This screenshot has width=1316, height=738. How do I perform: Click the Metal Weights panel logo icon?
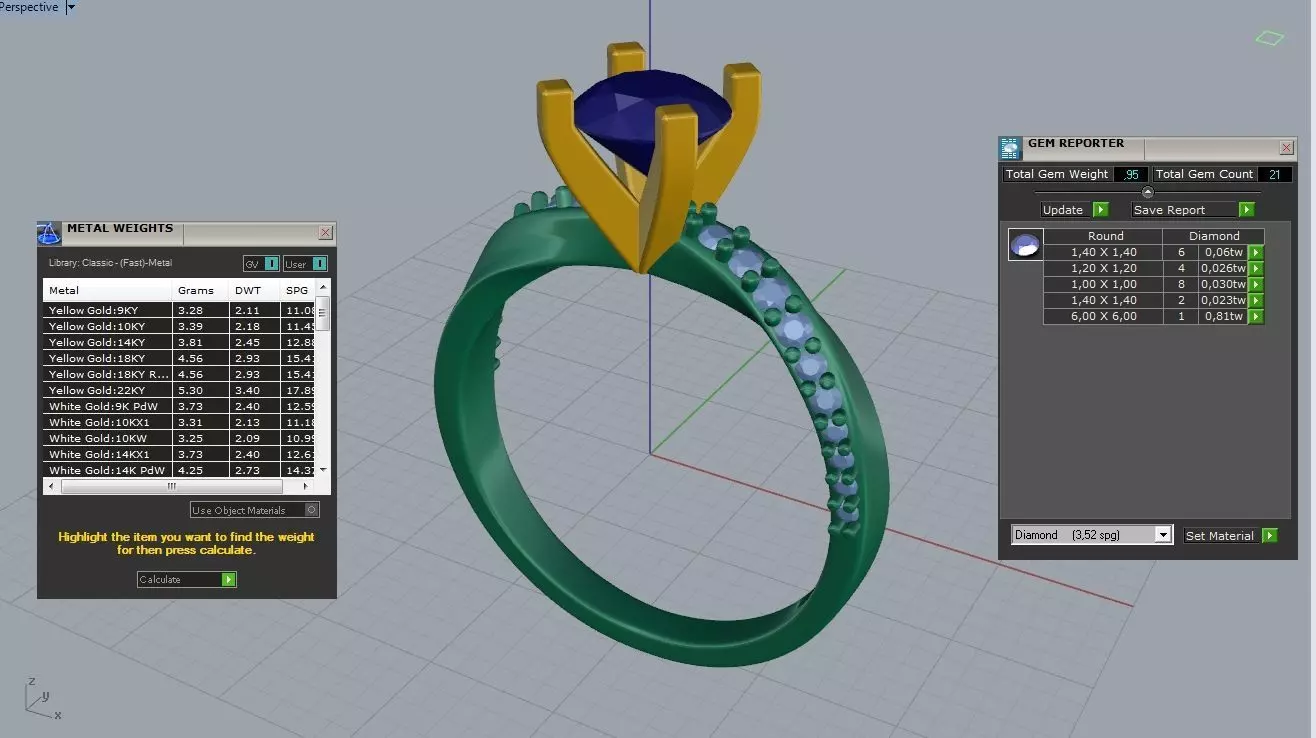coord(49,234)
